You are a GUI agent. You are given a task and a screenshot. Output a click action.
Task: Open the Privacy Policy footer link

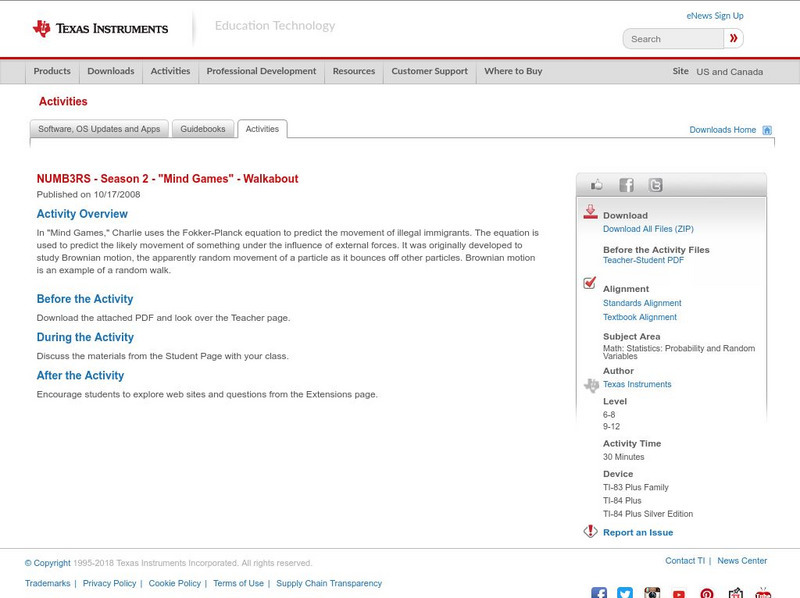tap(109, 583)
